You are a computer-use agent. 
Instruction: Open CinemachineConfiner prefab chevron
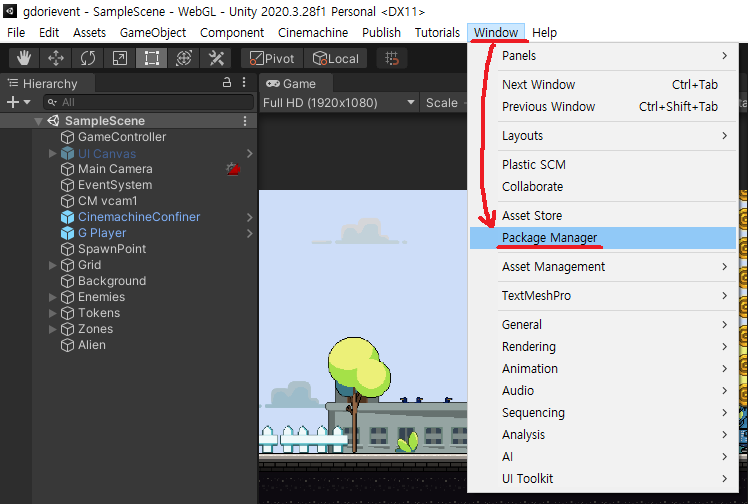(x=249, y=217)
